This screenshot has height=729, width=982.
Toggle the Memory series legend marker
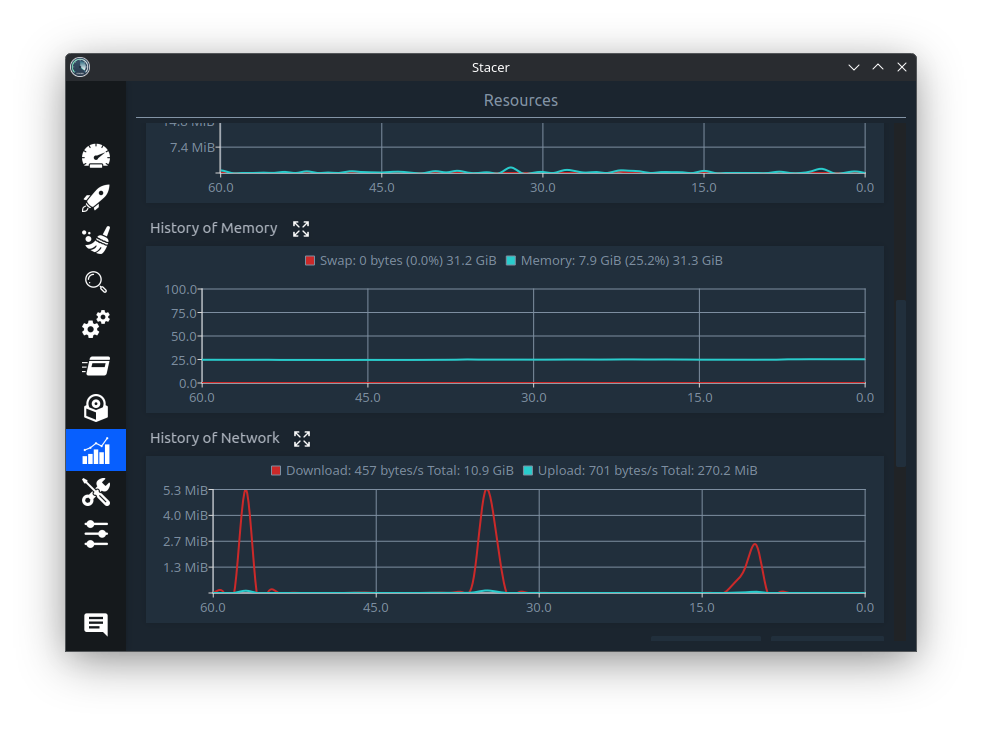511,261
